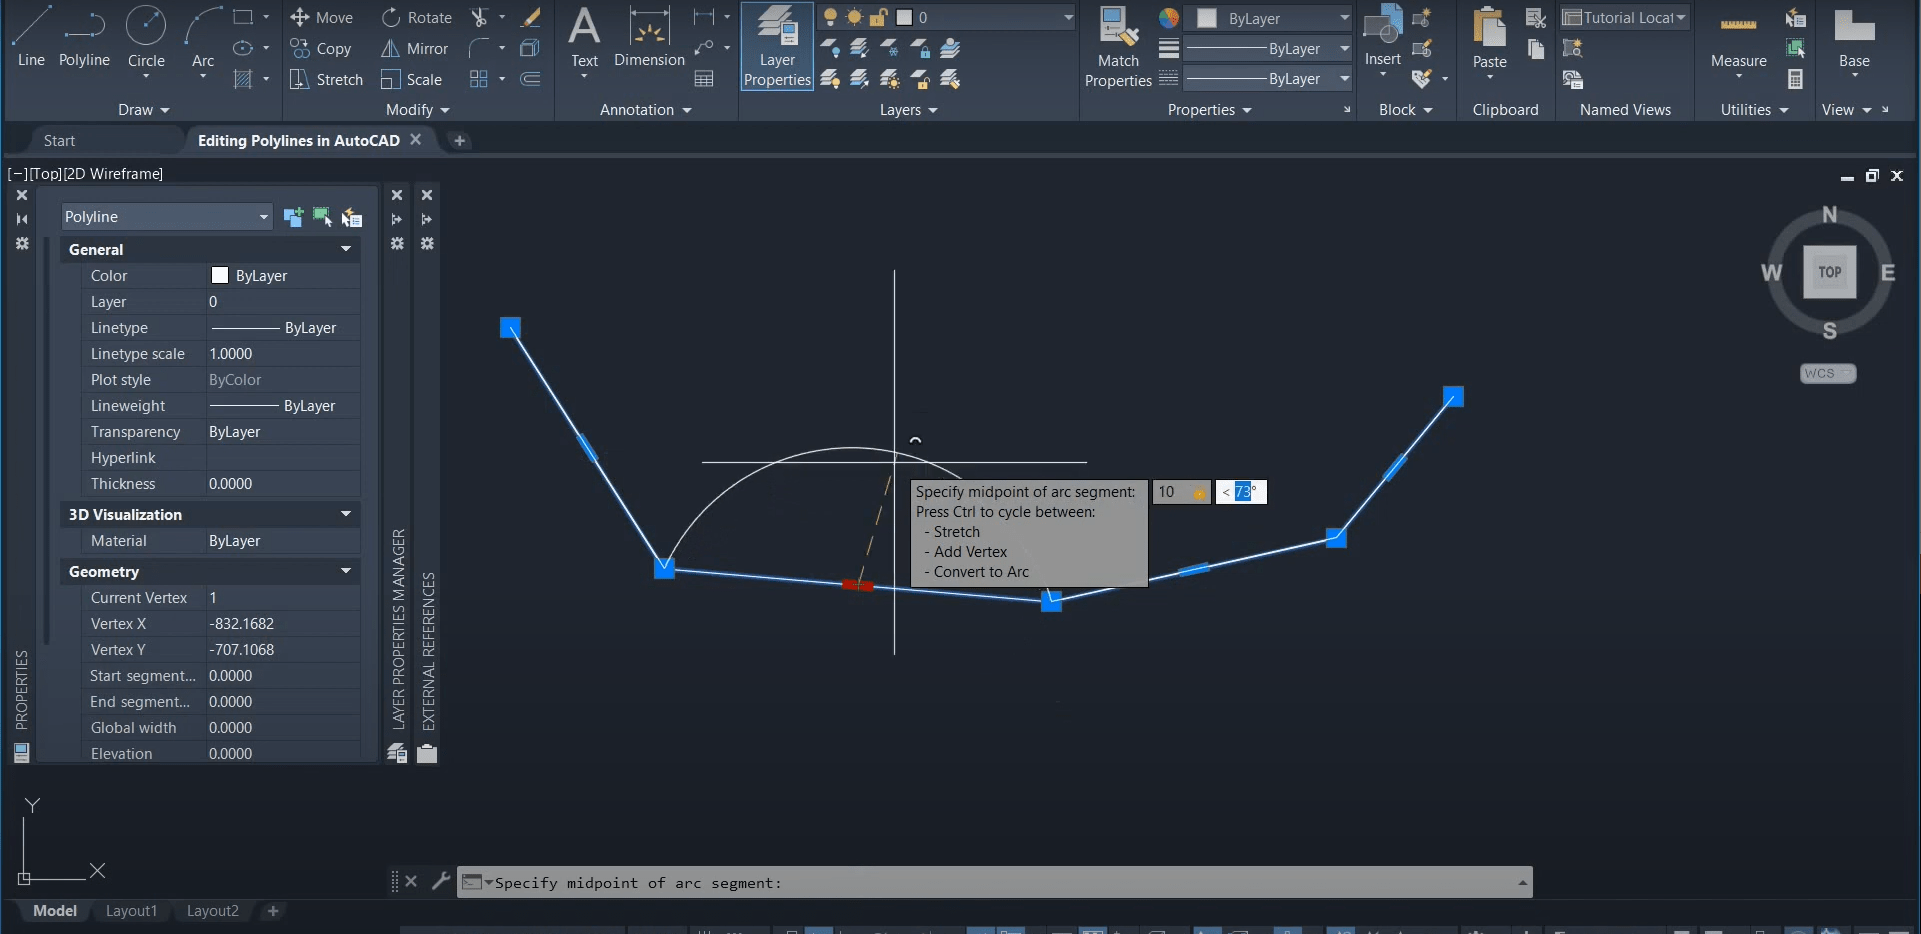Open the Polyline object selector dropdown
Image resolution: width=1921 pixels, height=934 pixels.
pyautogui.click(x=262, y=216)
